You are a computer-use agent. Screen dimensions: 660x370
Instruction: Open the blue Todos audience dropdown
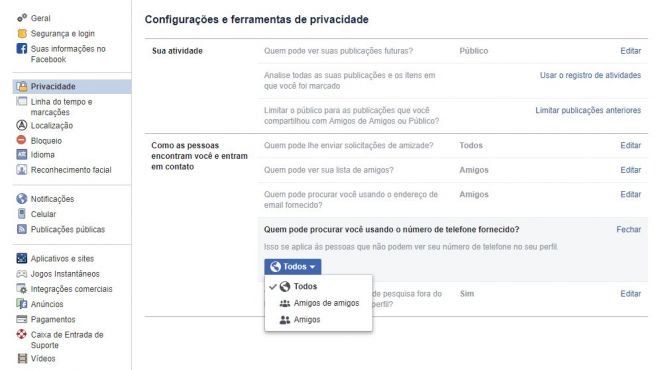(x=293, y=266)
